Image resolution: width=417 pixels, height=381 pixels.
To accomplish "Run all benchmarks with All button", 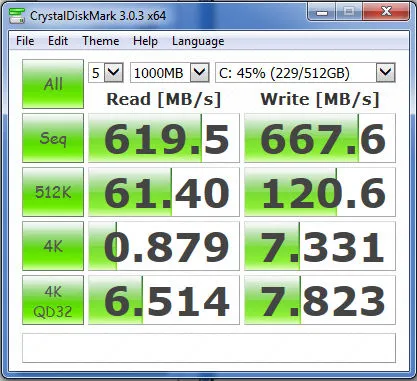I will coord(53,84).
